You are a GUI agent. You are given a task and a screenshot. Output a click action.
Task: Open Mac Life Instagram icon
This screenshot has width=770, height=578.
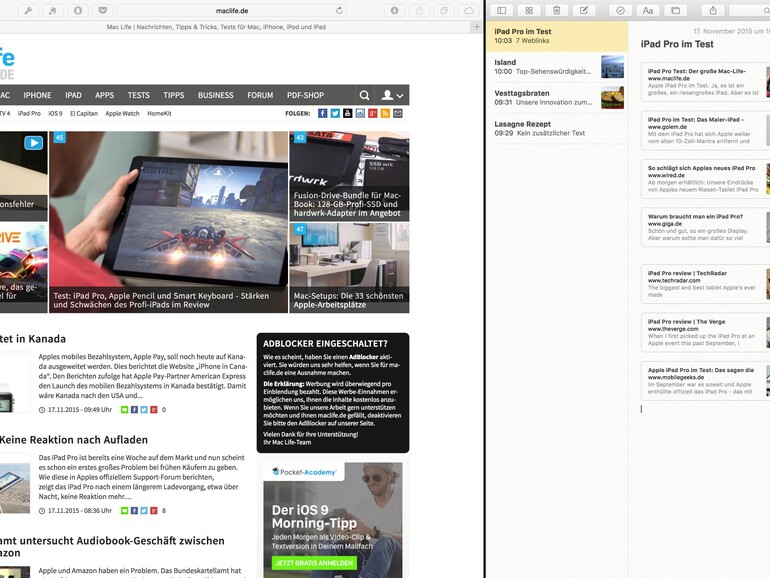(360, 113)
